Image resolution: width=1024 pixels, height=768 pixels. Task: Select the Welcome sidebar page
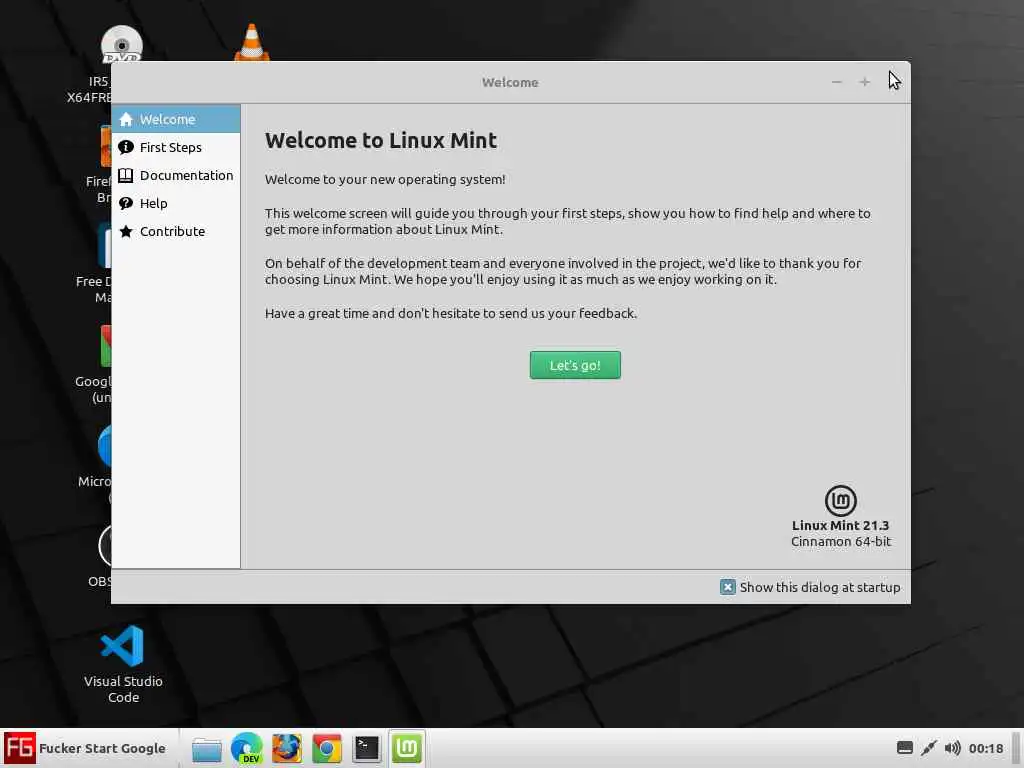[x=176, y=120]
